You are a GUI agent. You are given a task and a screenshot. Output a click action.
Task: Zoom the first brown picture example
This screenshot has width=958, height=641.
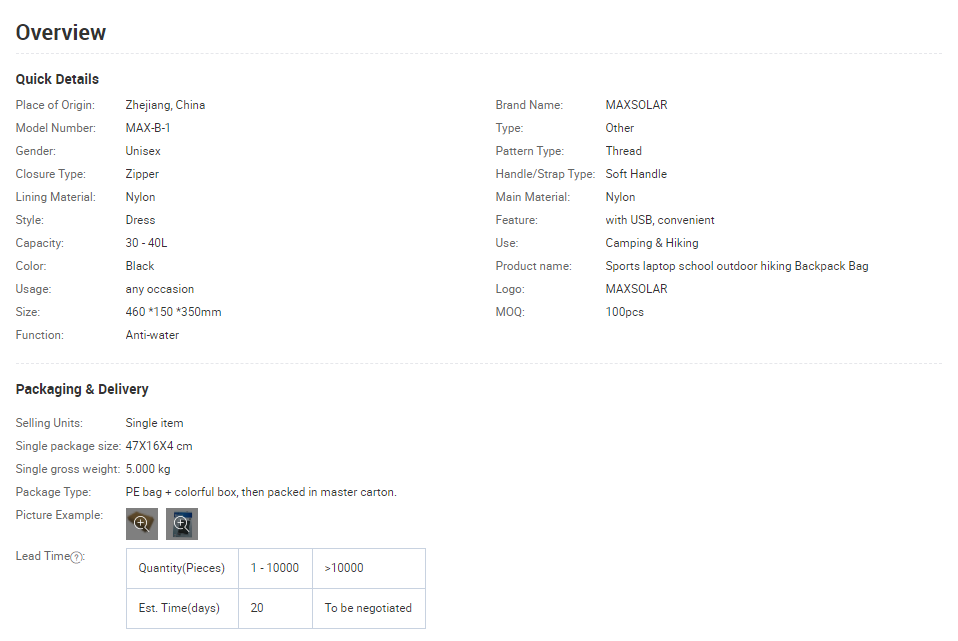point(142,524)
